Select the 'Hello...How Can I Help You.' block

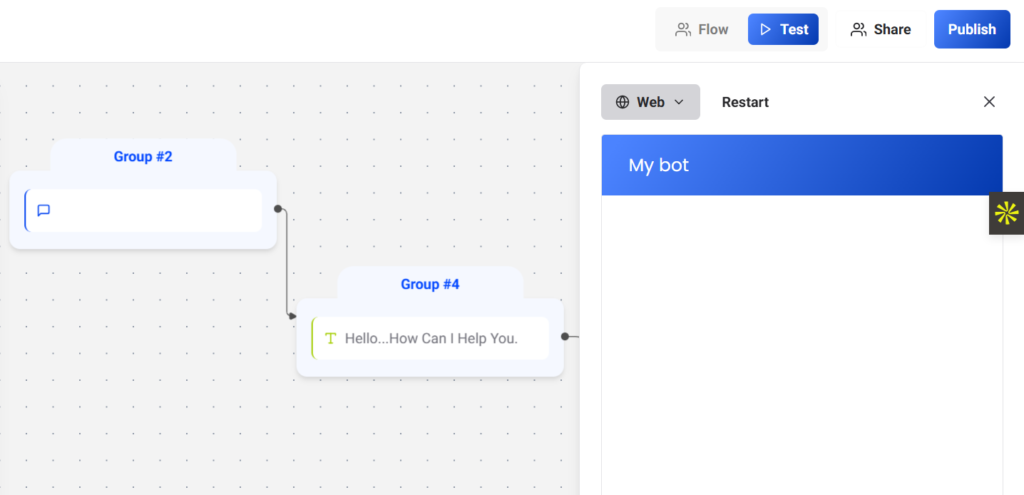431,338
